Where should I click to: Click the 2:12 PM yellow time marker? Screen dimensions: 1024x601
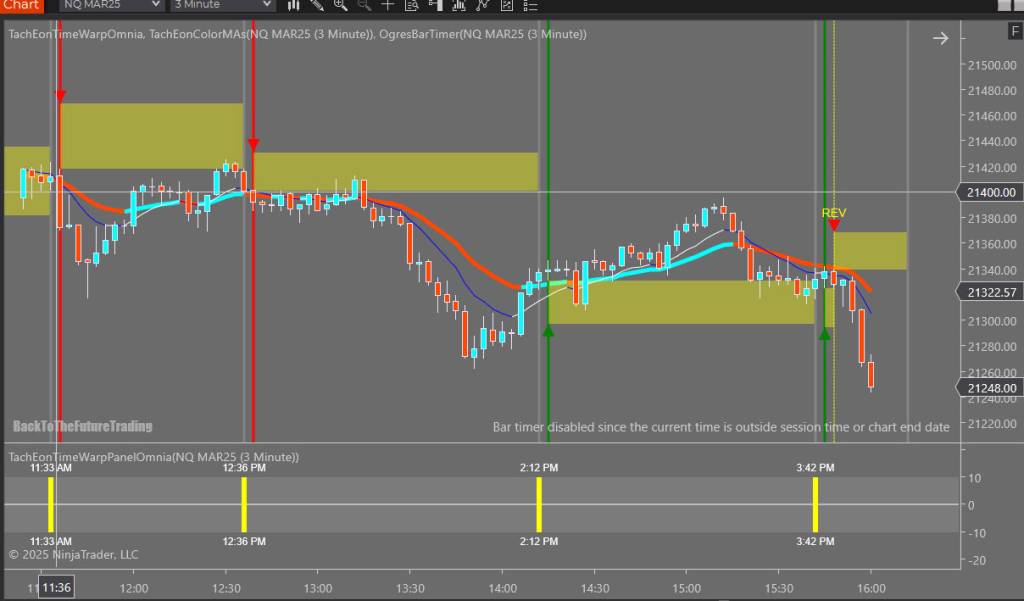click(x=538, y=504)
